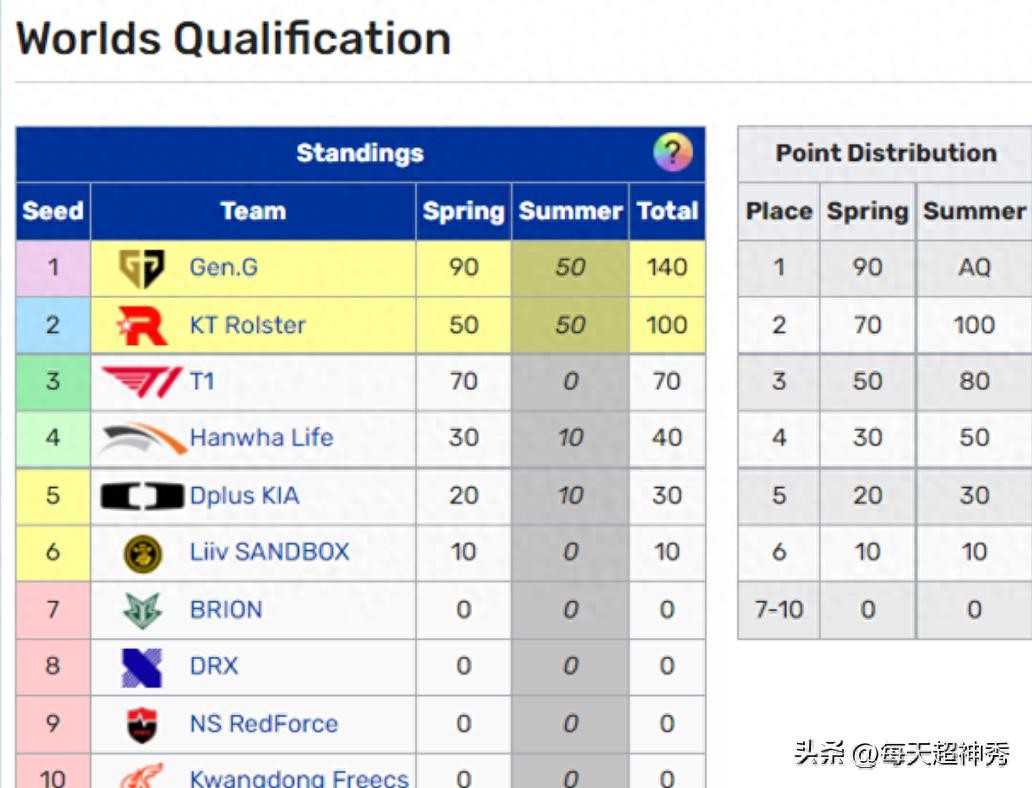The height and width of the screenshot is (788, 1032).
Task: Click the DRX team logo
Action: tap(142, 667)
